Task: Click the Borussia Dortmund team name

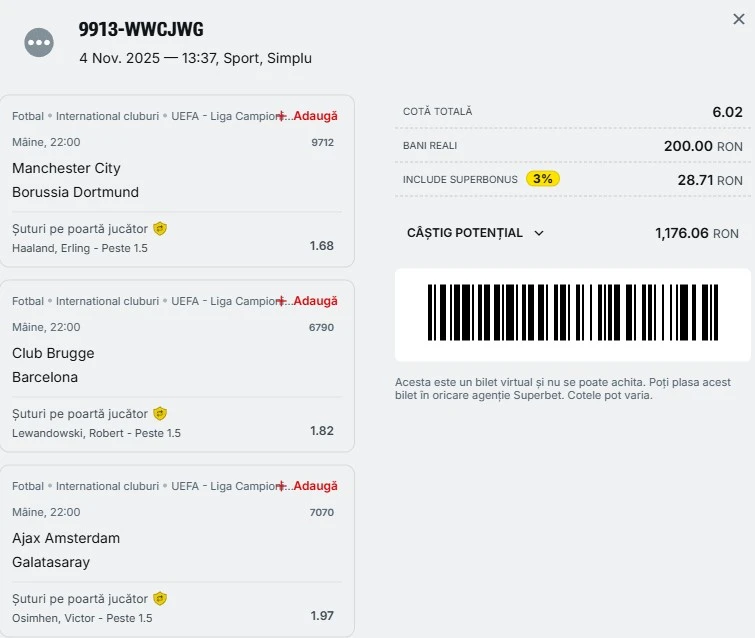Action: (75, 192)
